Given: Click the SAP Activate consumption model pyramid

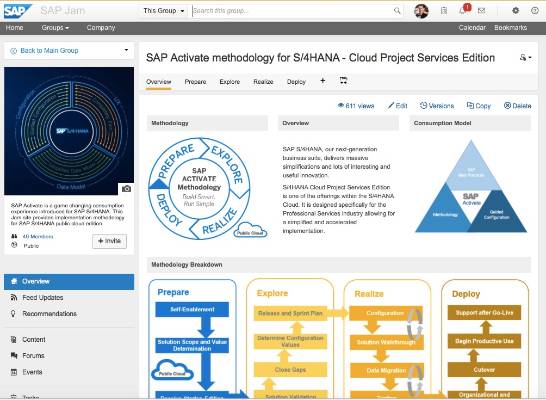Looking at the screenshot, I should pos(471,186).
